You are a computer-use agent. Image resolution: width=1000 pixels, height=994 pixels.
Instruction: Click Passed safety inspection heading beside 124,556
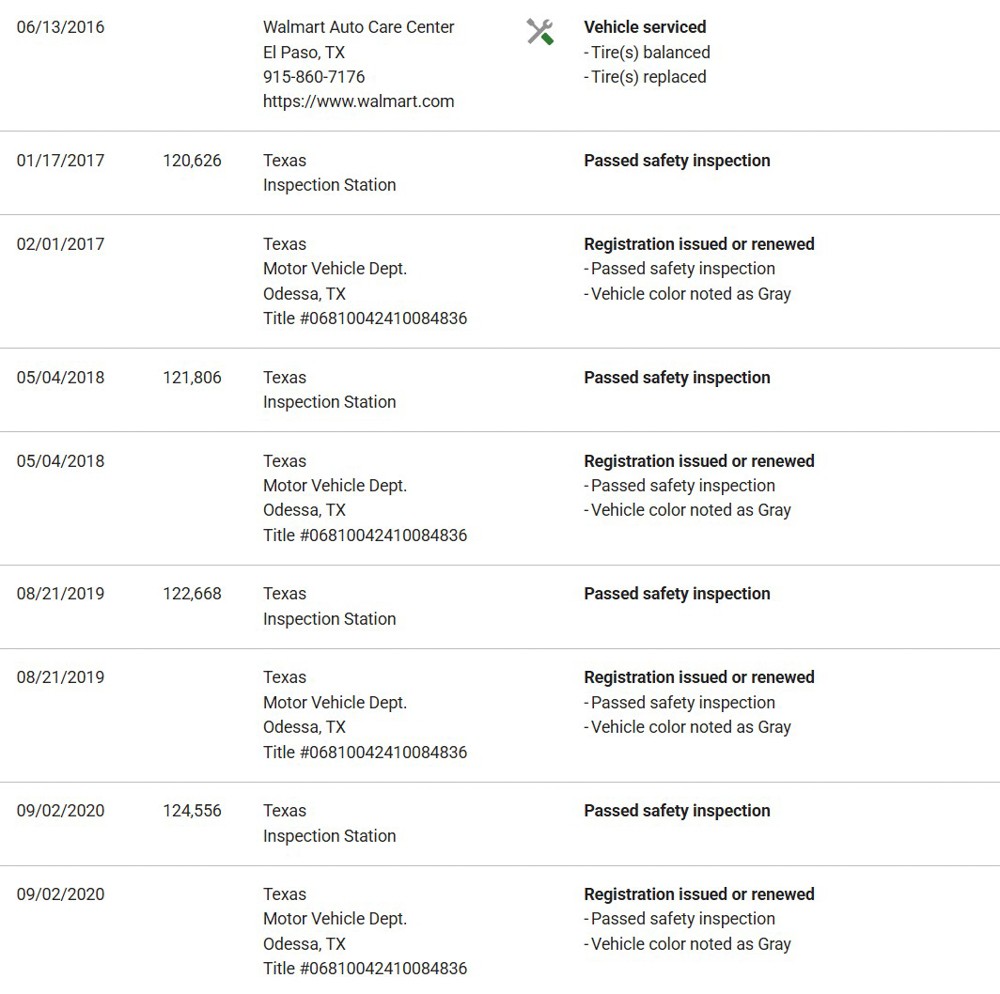tap(677, 810)
